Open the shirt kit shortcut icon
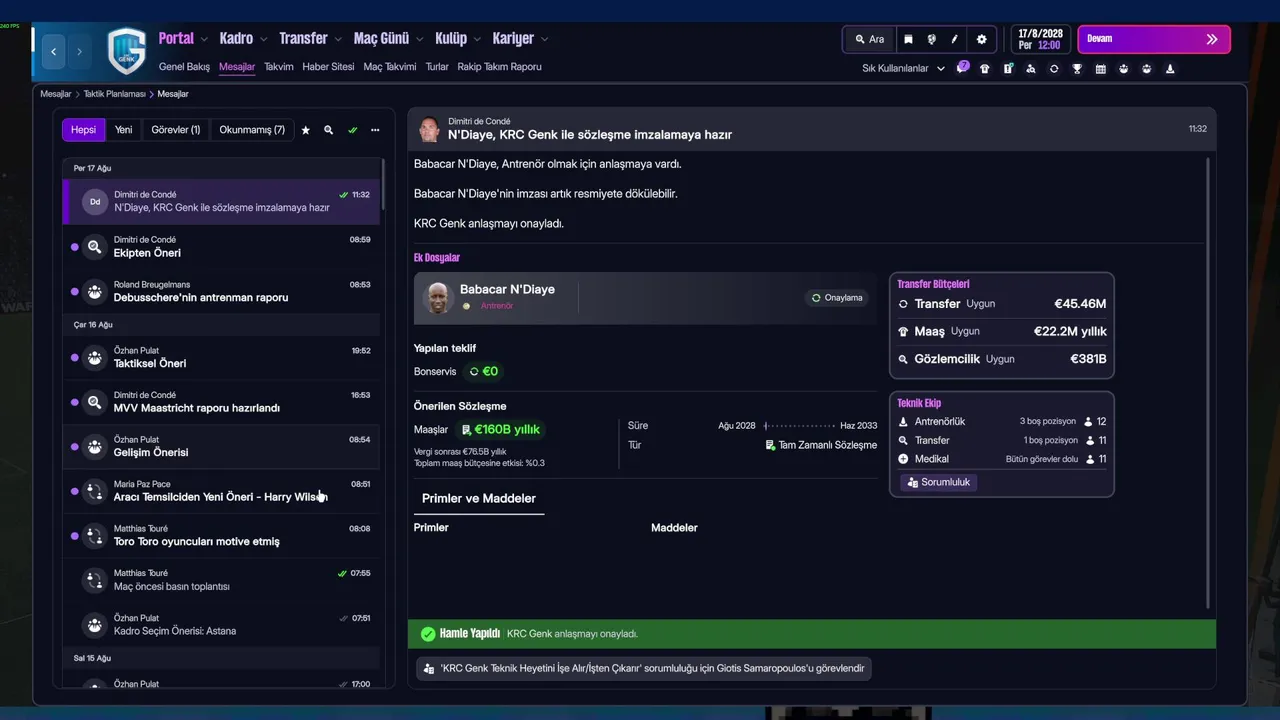The image size is (1280, 720). (x=985, y=69)
